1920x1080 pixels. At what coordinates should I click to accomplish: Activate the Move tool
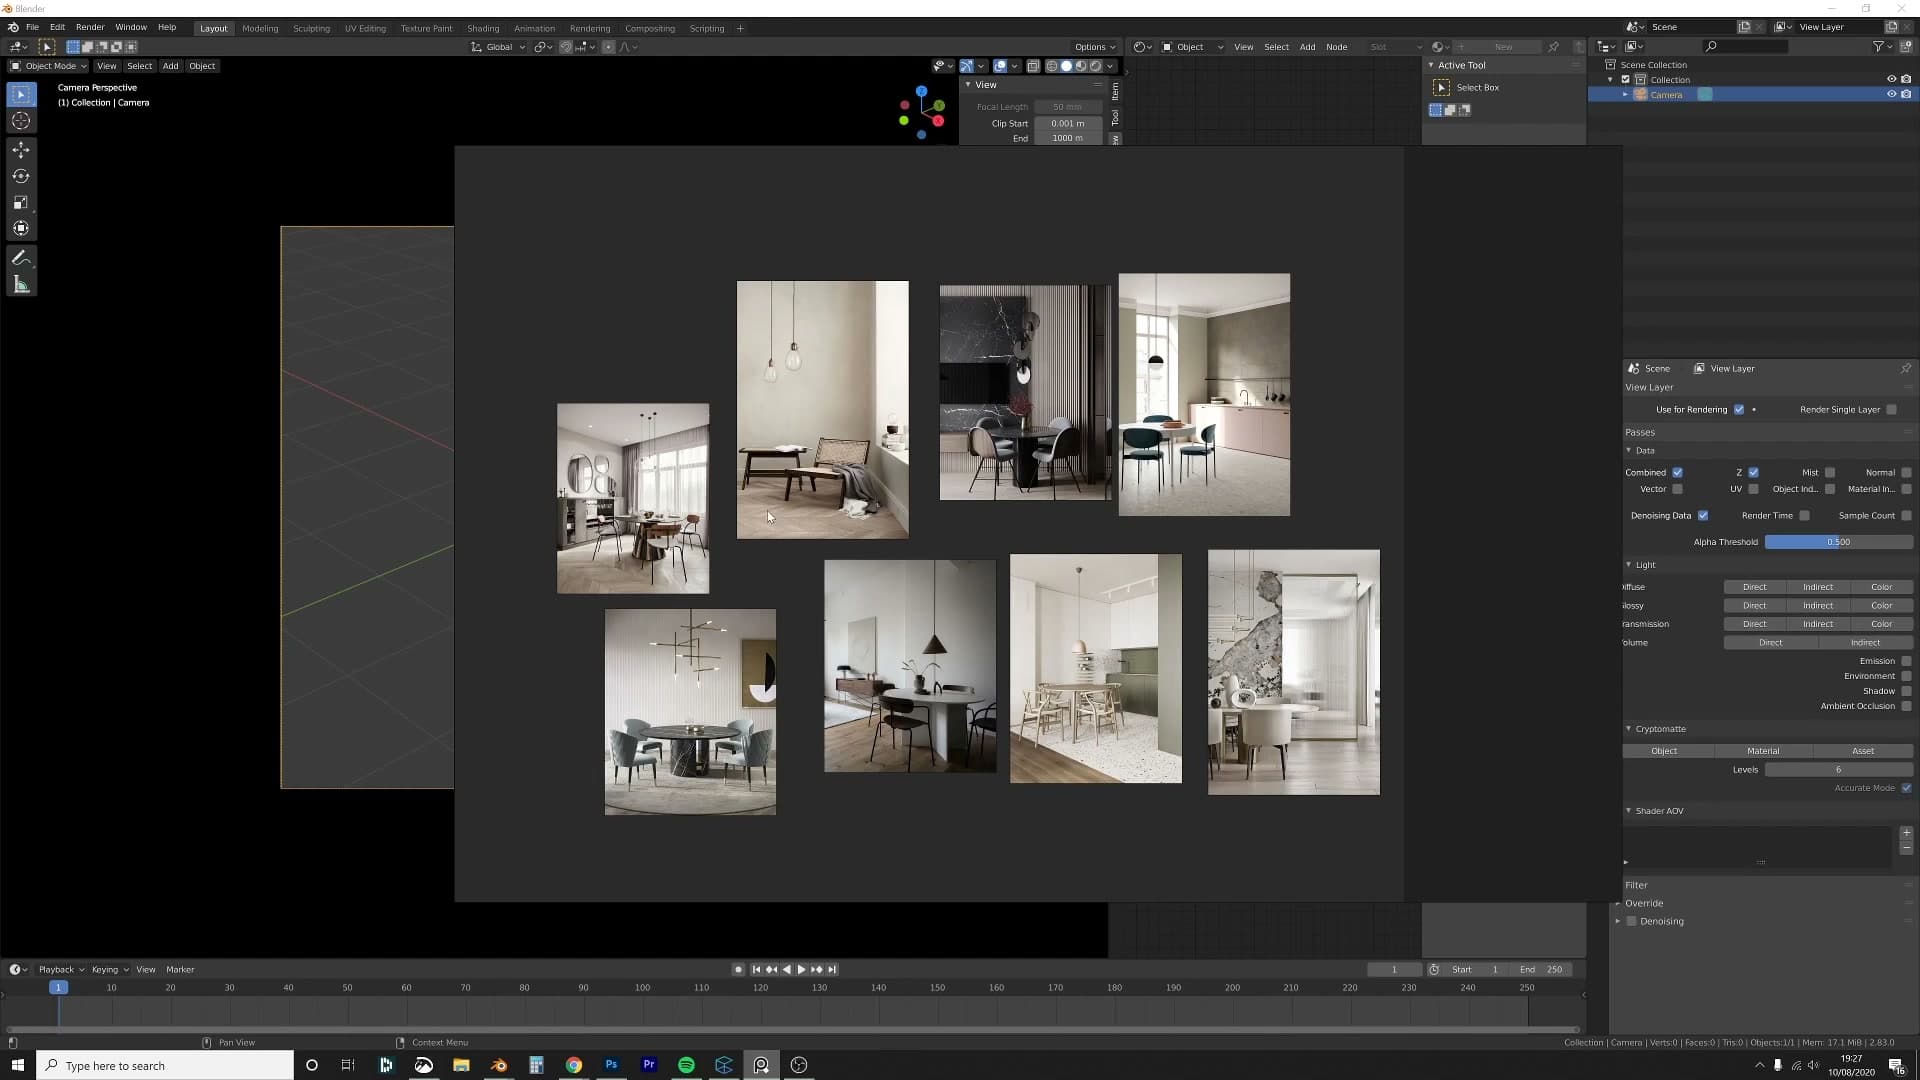(21, 150)
